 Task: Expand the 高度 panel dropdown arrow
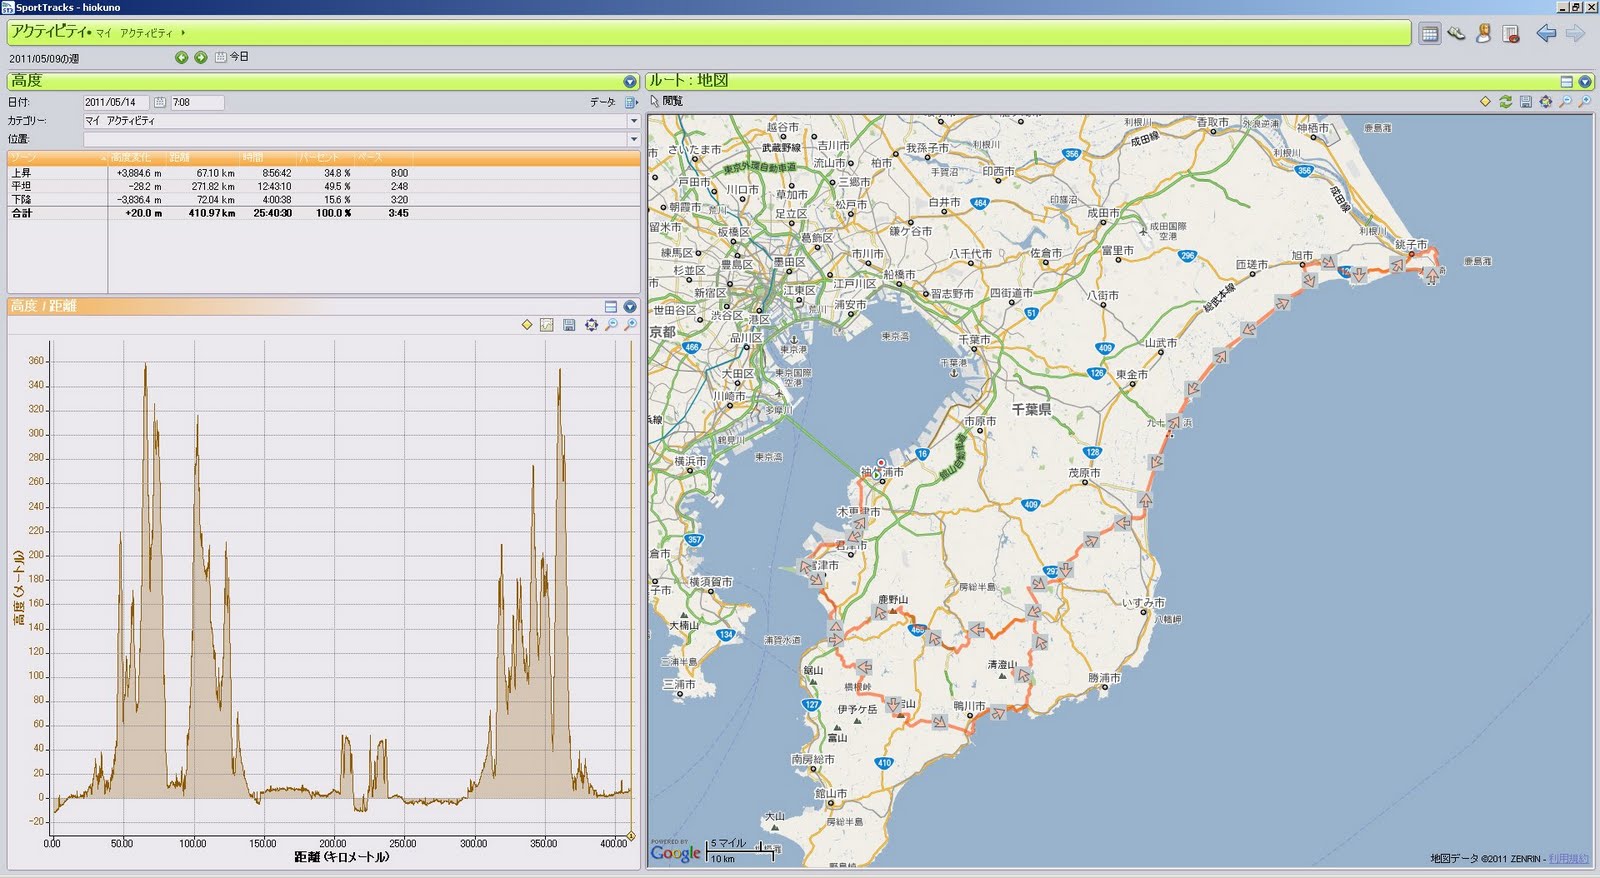coord(630,81)
